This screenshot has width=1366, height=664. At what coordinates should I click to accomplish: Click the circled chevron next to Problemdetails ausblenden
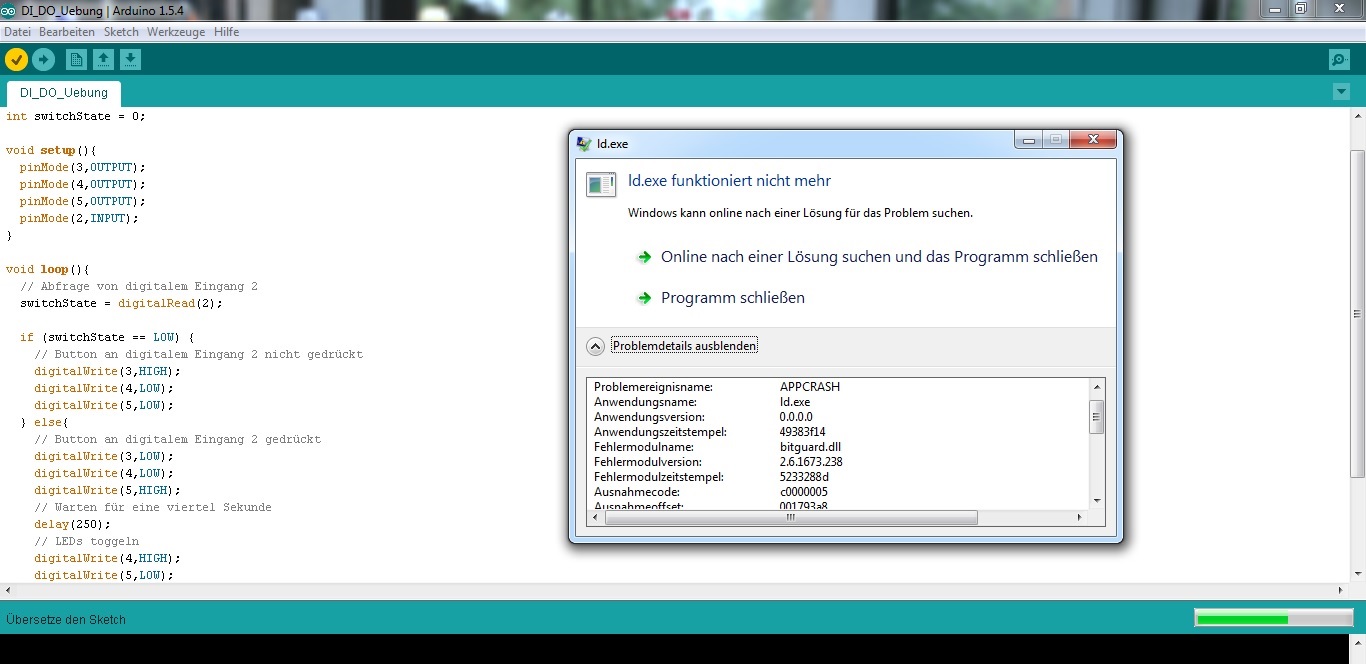(595, 345)
